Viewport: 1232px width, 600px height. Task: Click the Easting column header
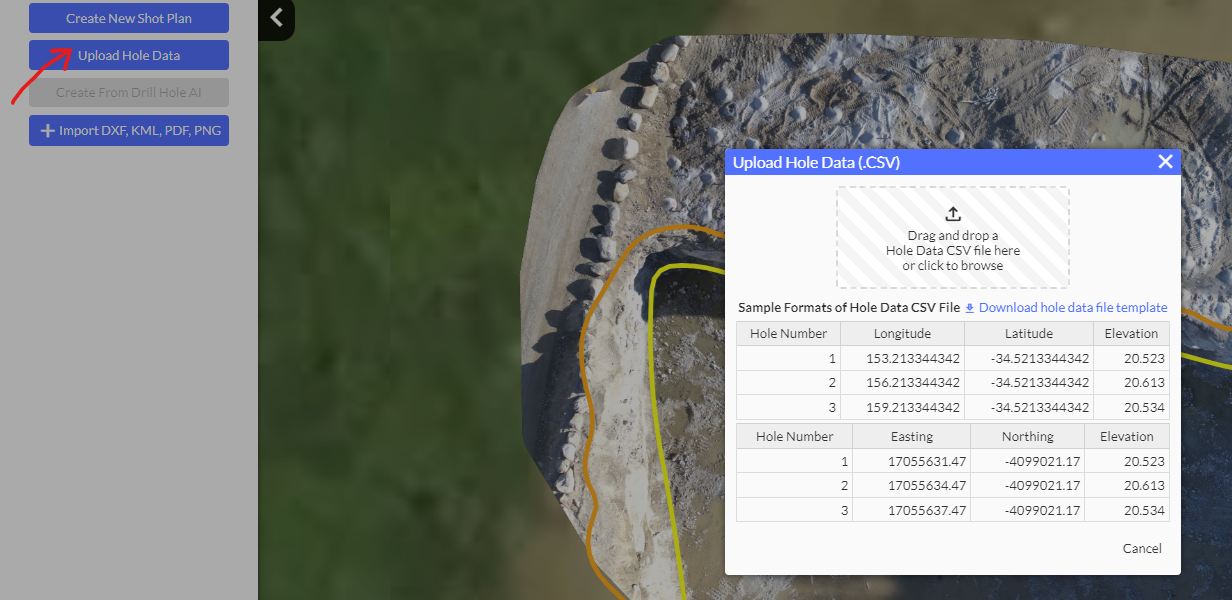tap(911, 437)
